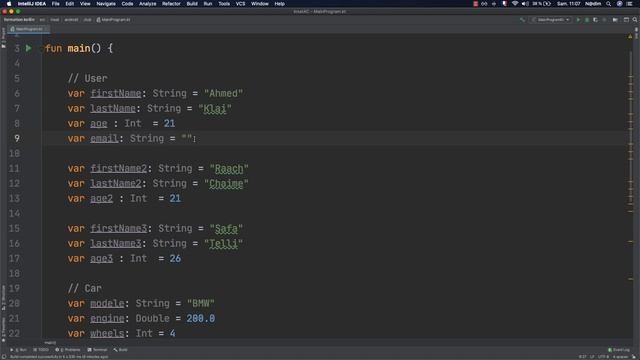
Task: Click the main() breadcrumb below editor
Action: (50, 343)
